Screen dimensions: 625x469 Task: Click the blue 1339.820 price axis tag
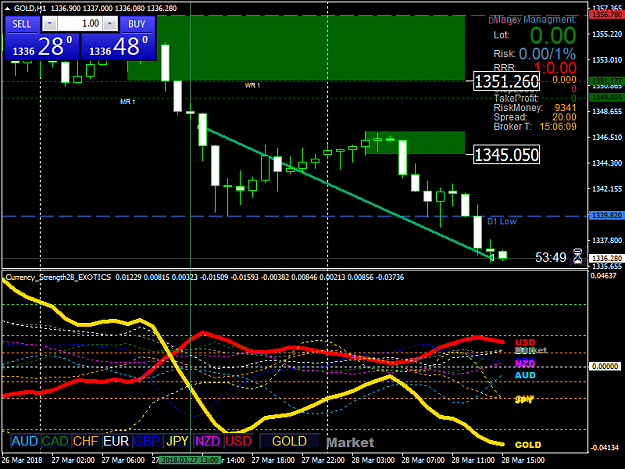[x=607, y=216]
